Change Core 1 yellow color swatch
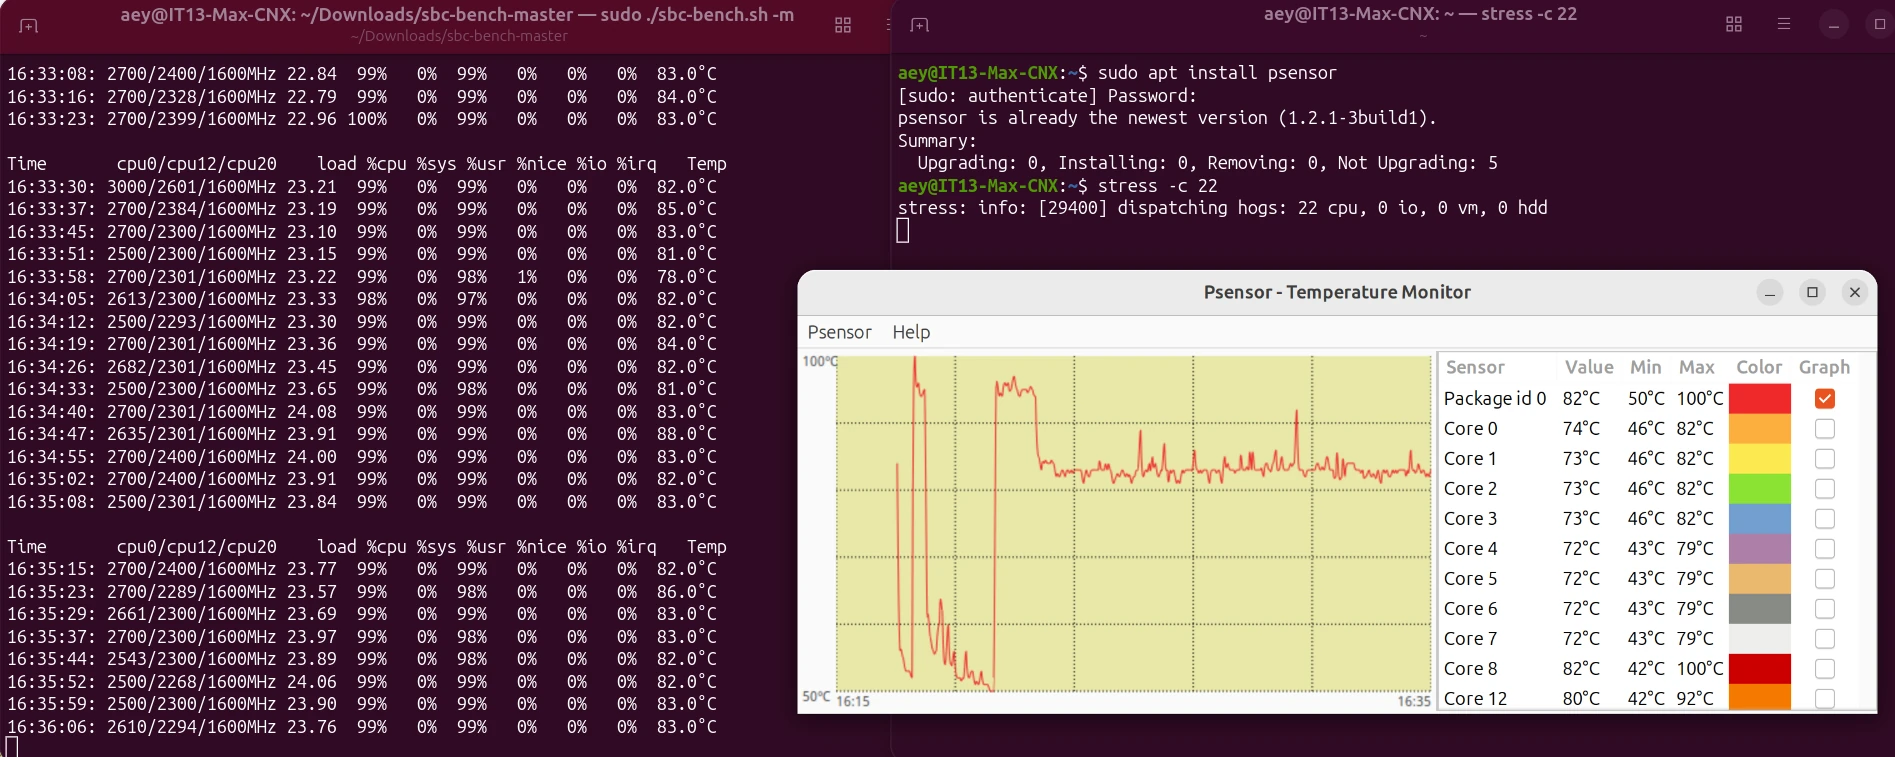Image resolution: width=1895 pixels, height=757 pixels. [x=1760, y=458]
